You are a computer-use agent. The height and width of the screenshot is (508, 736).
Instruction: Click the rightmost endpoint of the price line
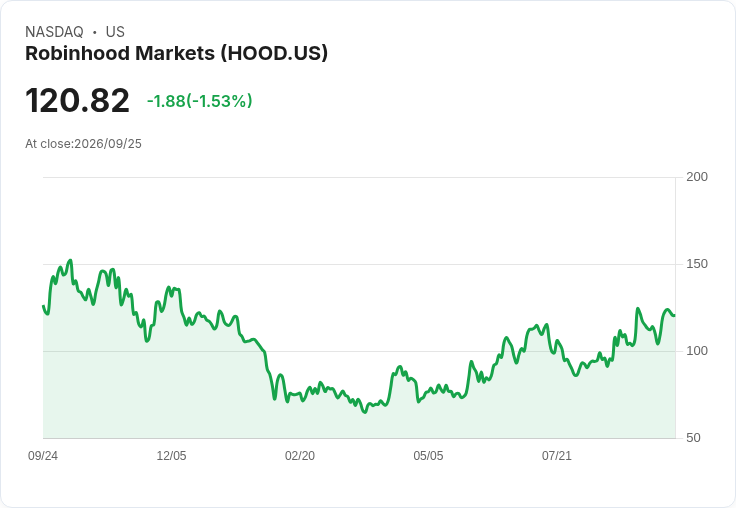coord(675,316)
